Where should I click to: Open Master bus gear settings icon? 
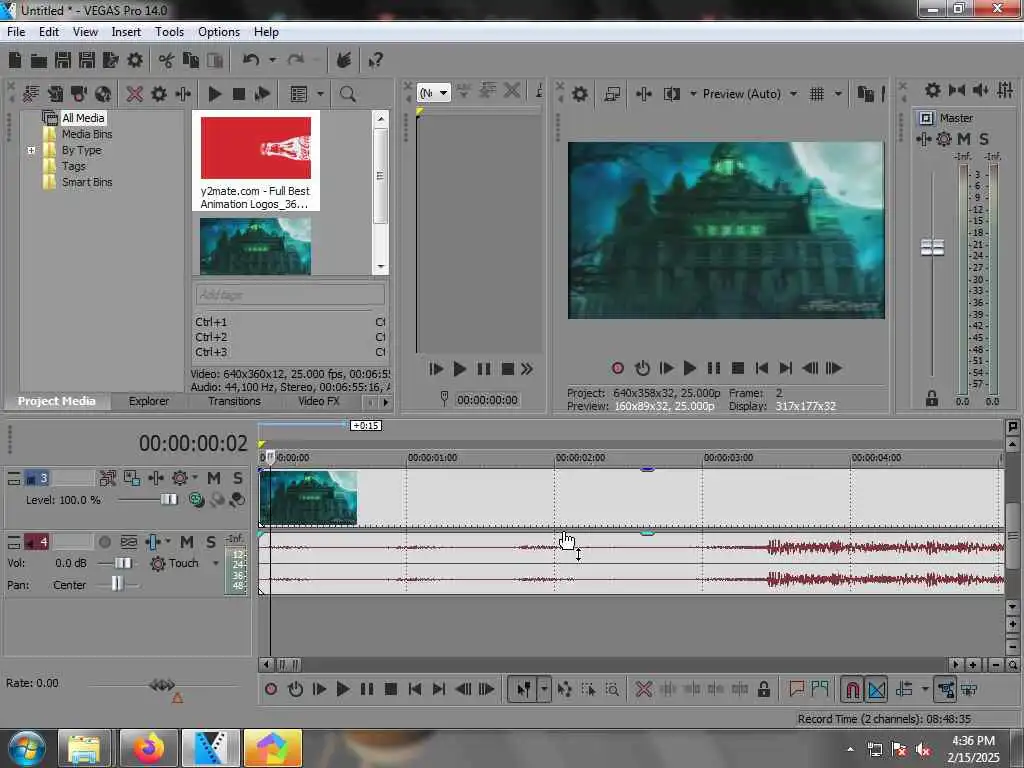click(x=933, y=90)
